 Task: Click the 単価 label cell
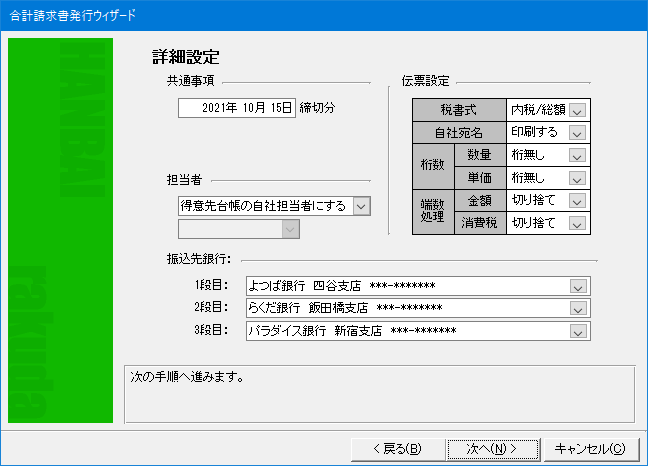pos(480,178)
